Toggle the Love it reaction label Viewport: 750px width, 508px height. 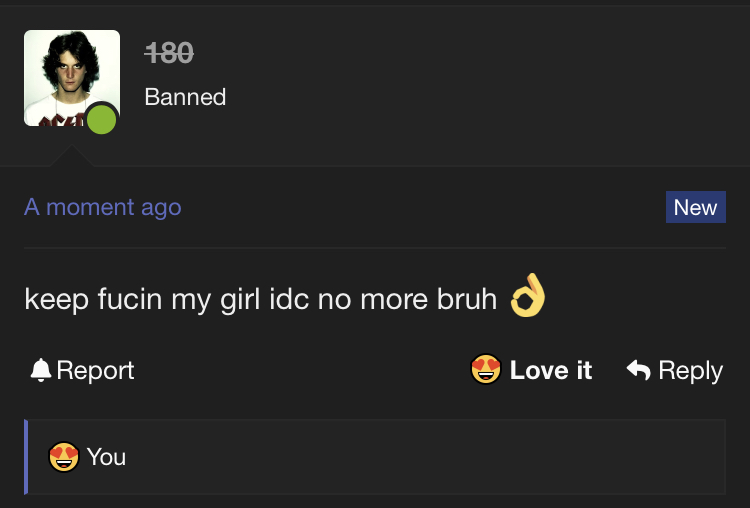(x=551, y=370)
